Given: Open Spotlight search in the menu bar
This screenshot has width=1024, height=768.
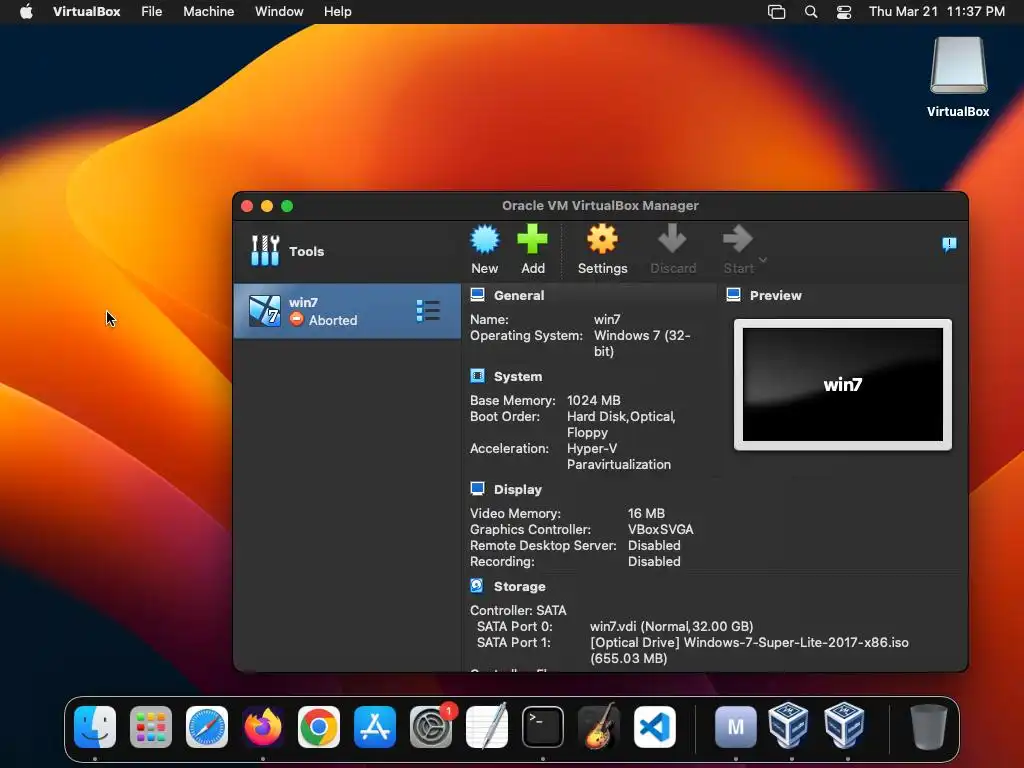Looking at the screenshot, I should [x=810, y=12].
